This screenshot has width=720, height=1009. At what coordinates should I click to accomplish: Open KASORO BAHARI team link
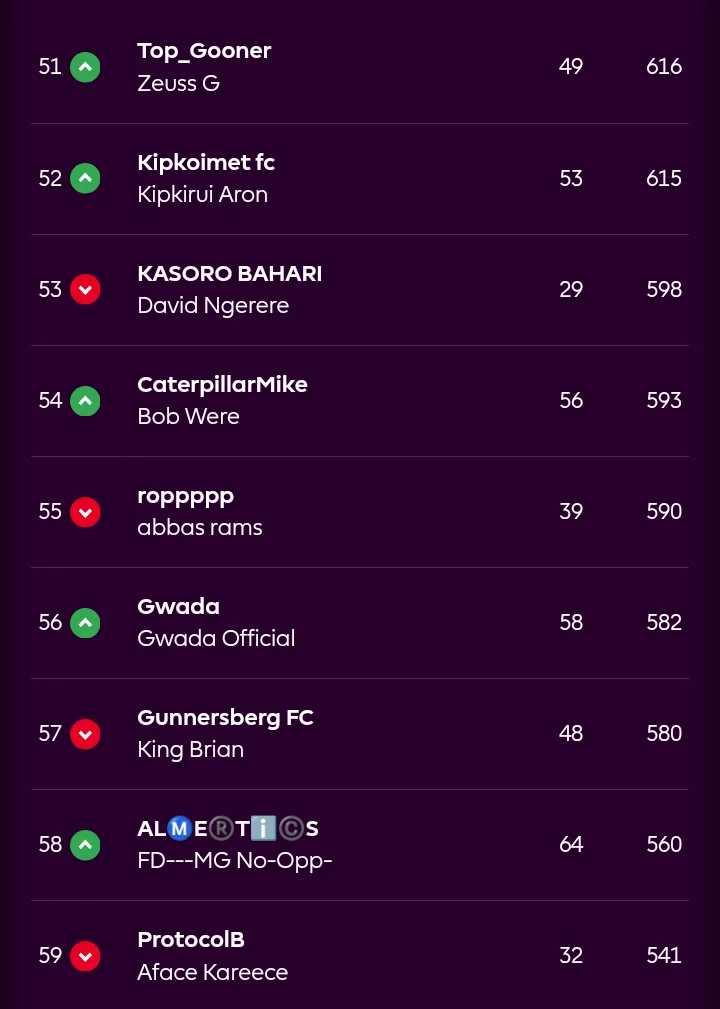229,274
